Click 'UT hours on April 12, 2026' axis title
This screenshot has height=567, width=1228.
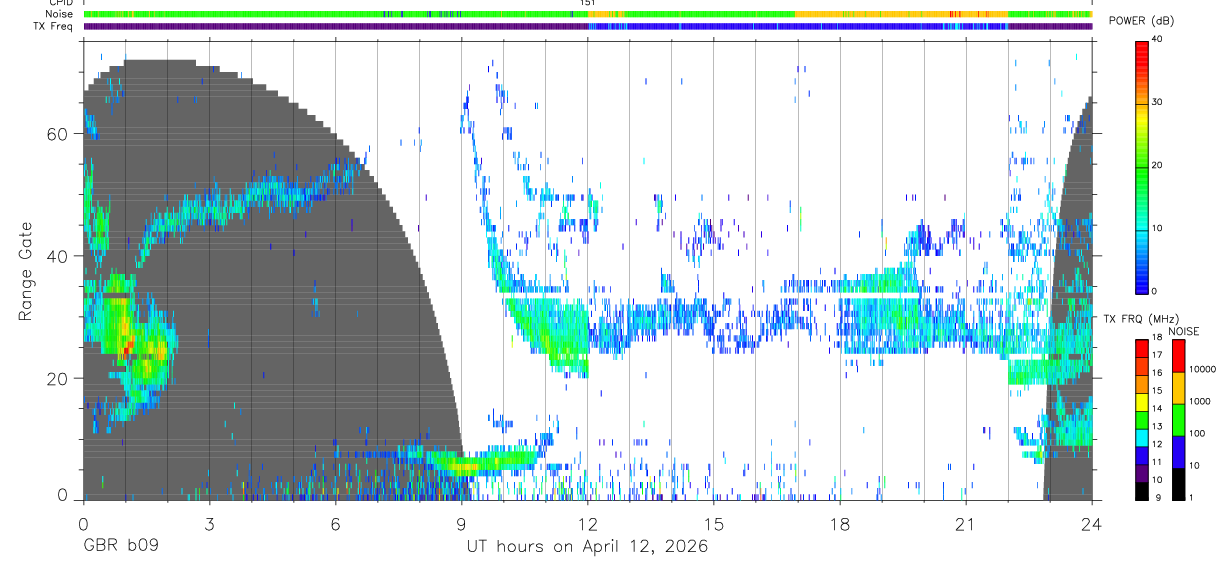click(x=587, y=547)
